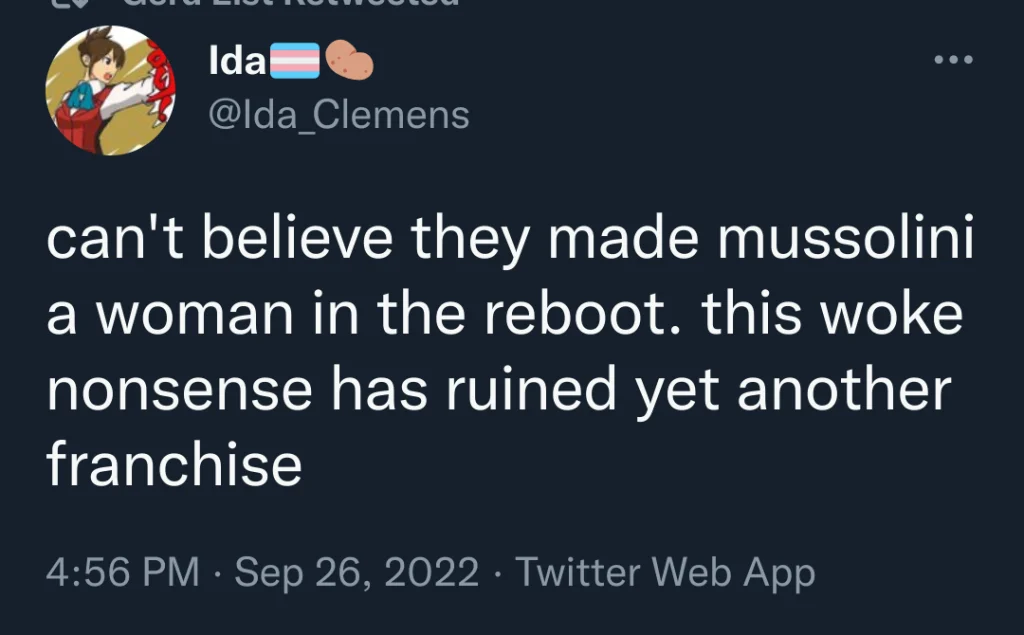Viewport: 1024px width, 635px height.
Task: Click the word another in tweet
Action: [844, 388]
